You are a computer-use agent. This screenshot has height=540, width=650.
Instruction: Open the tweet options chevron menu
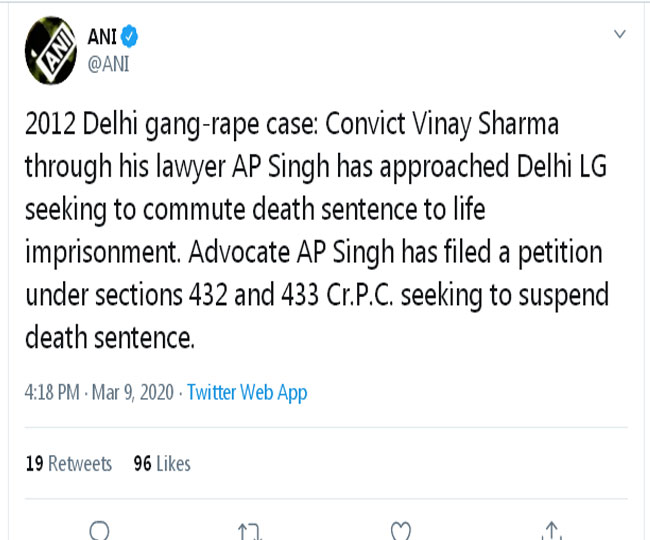(620, 35)
